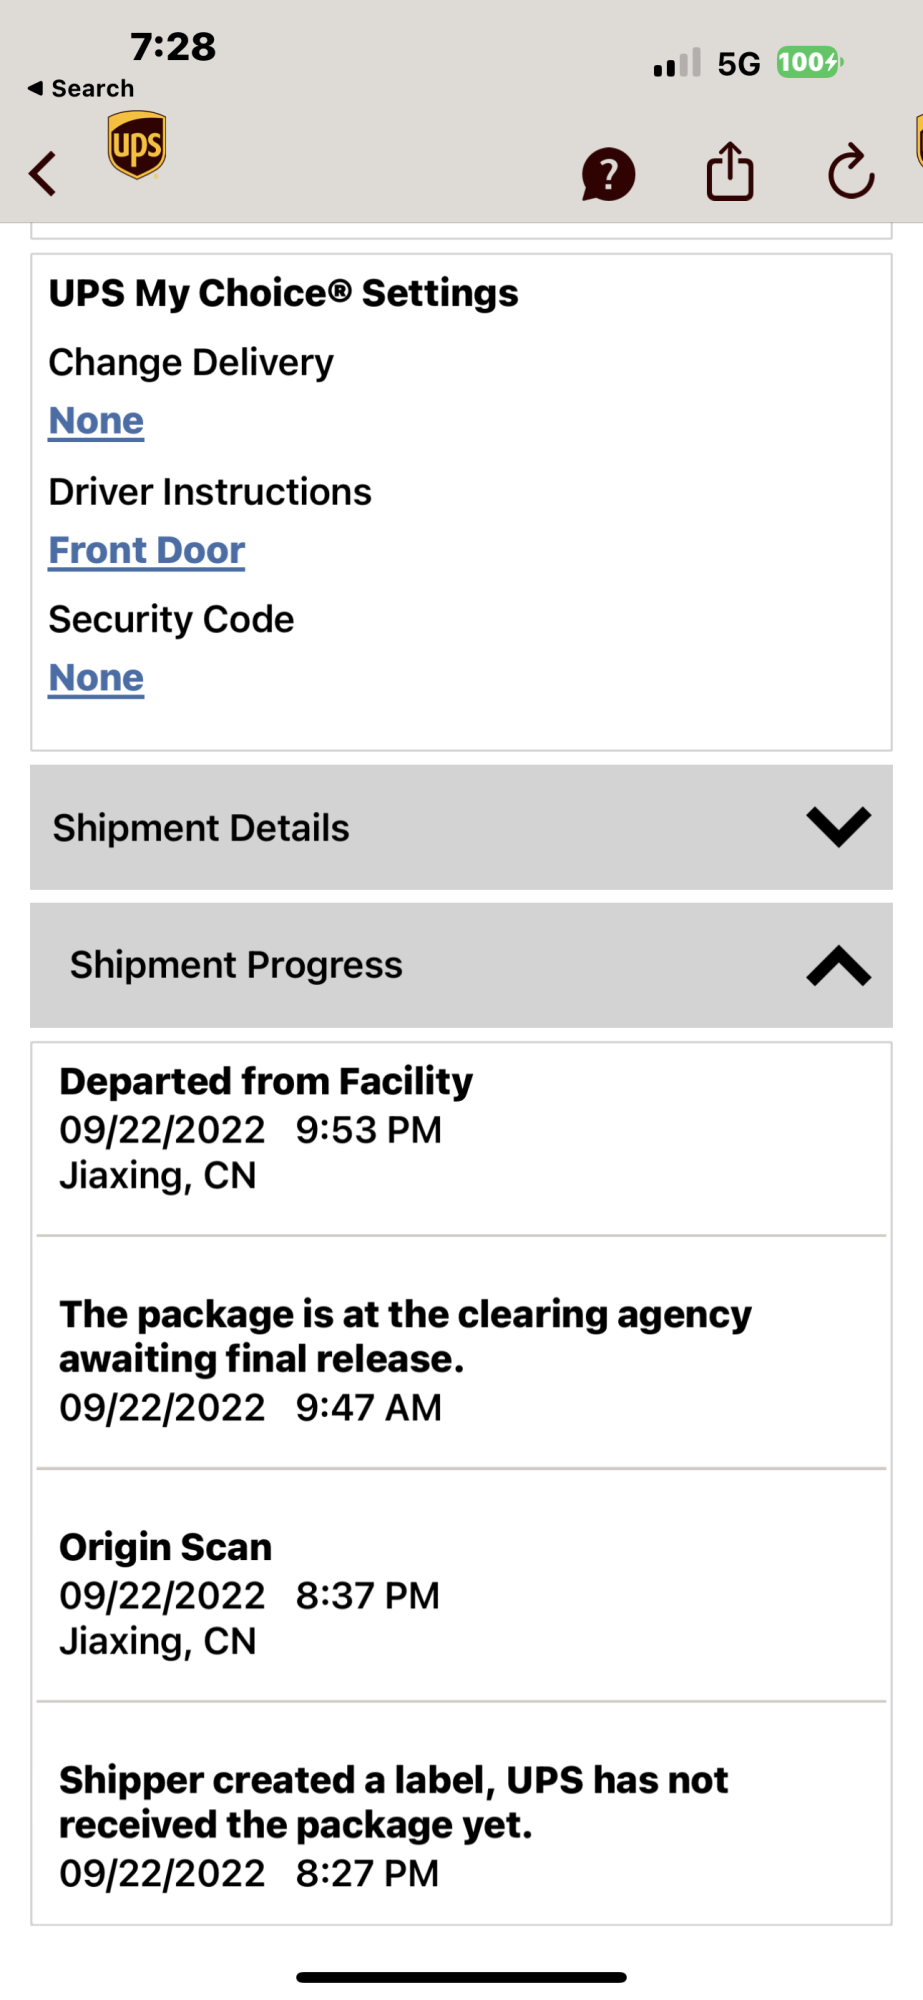Expand Shipment Details with down chevron

(x=838, y=827)
